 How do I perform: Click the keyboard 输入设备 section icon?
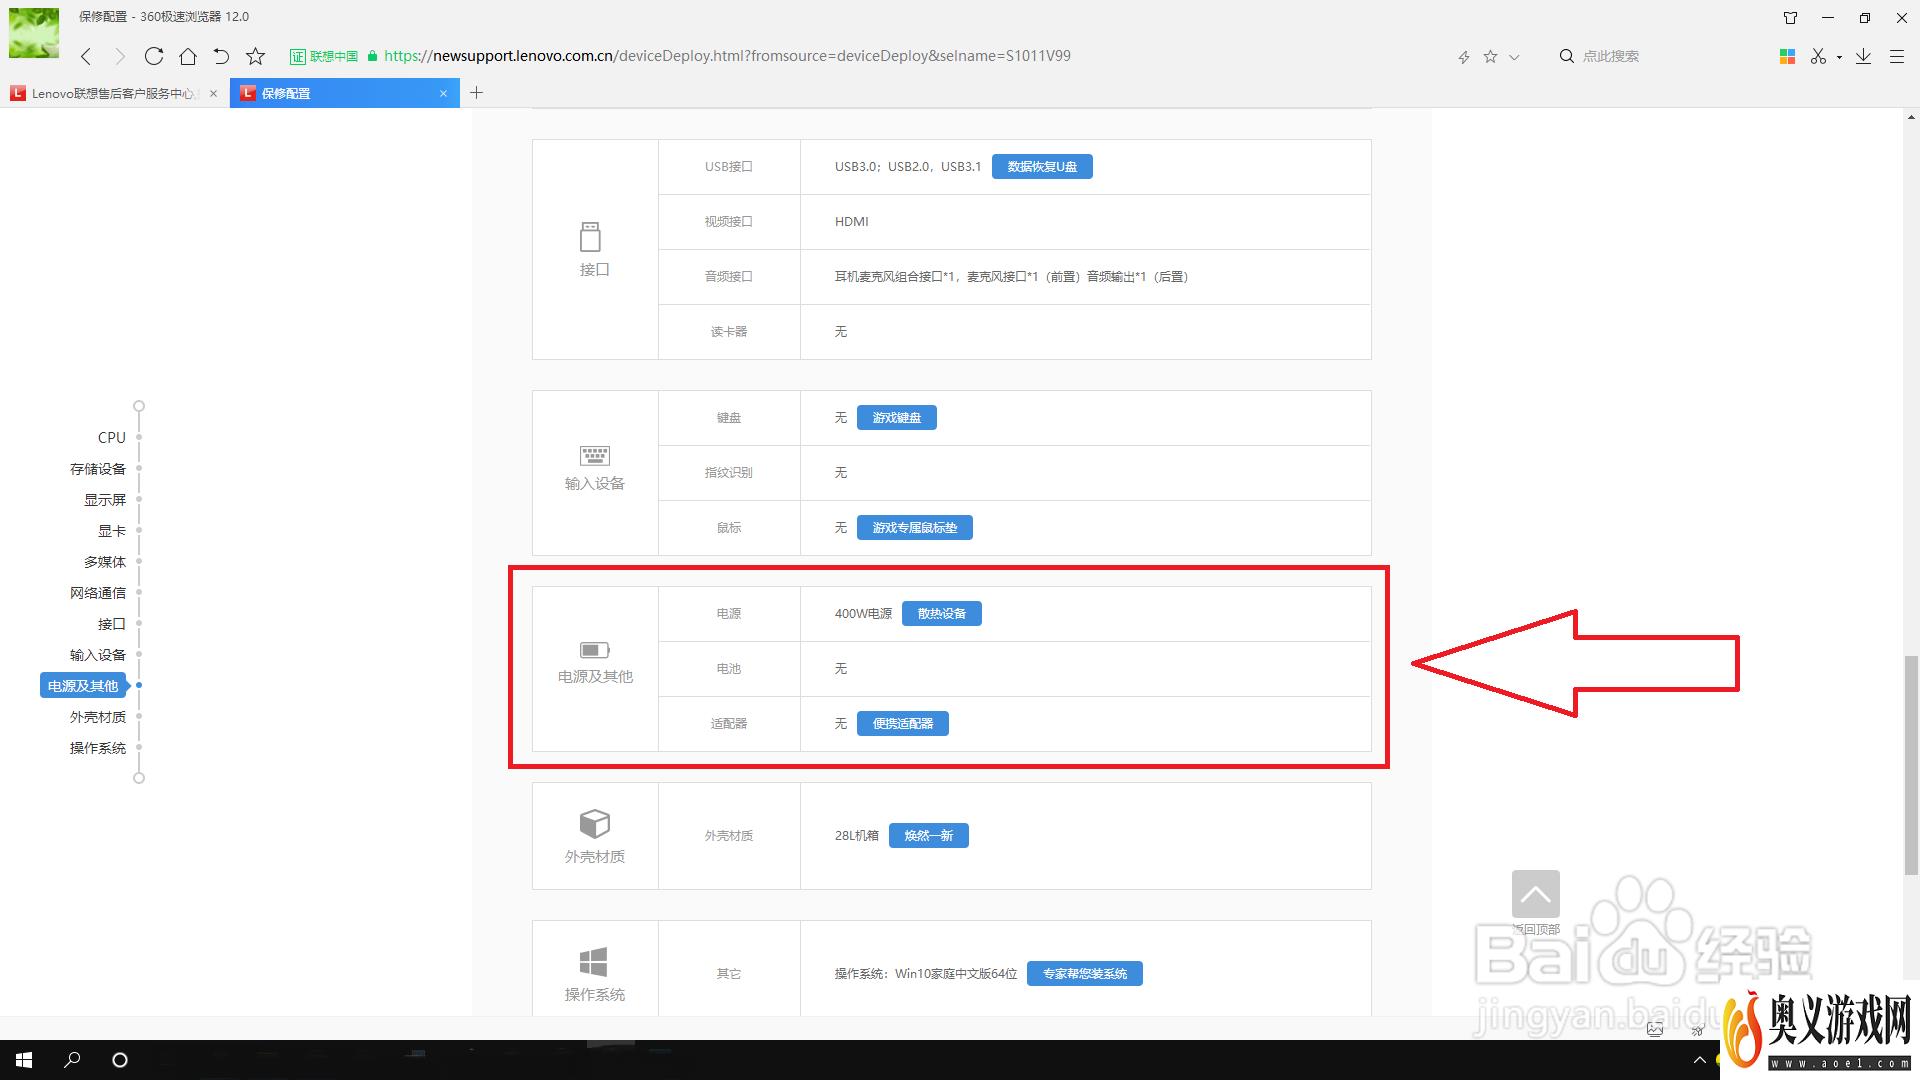click(x=595, y=456)
